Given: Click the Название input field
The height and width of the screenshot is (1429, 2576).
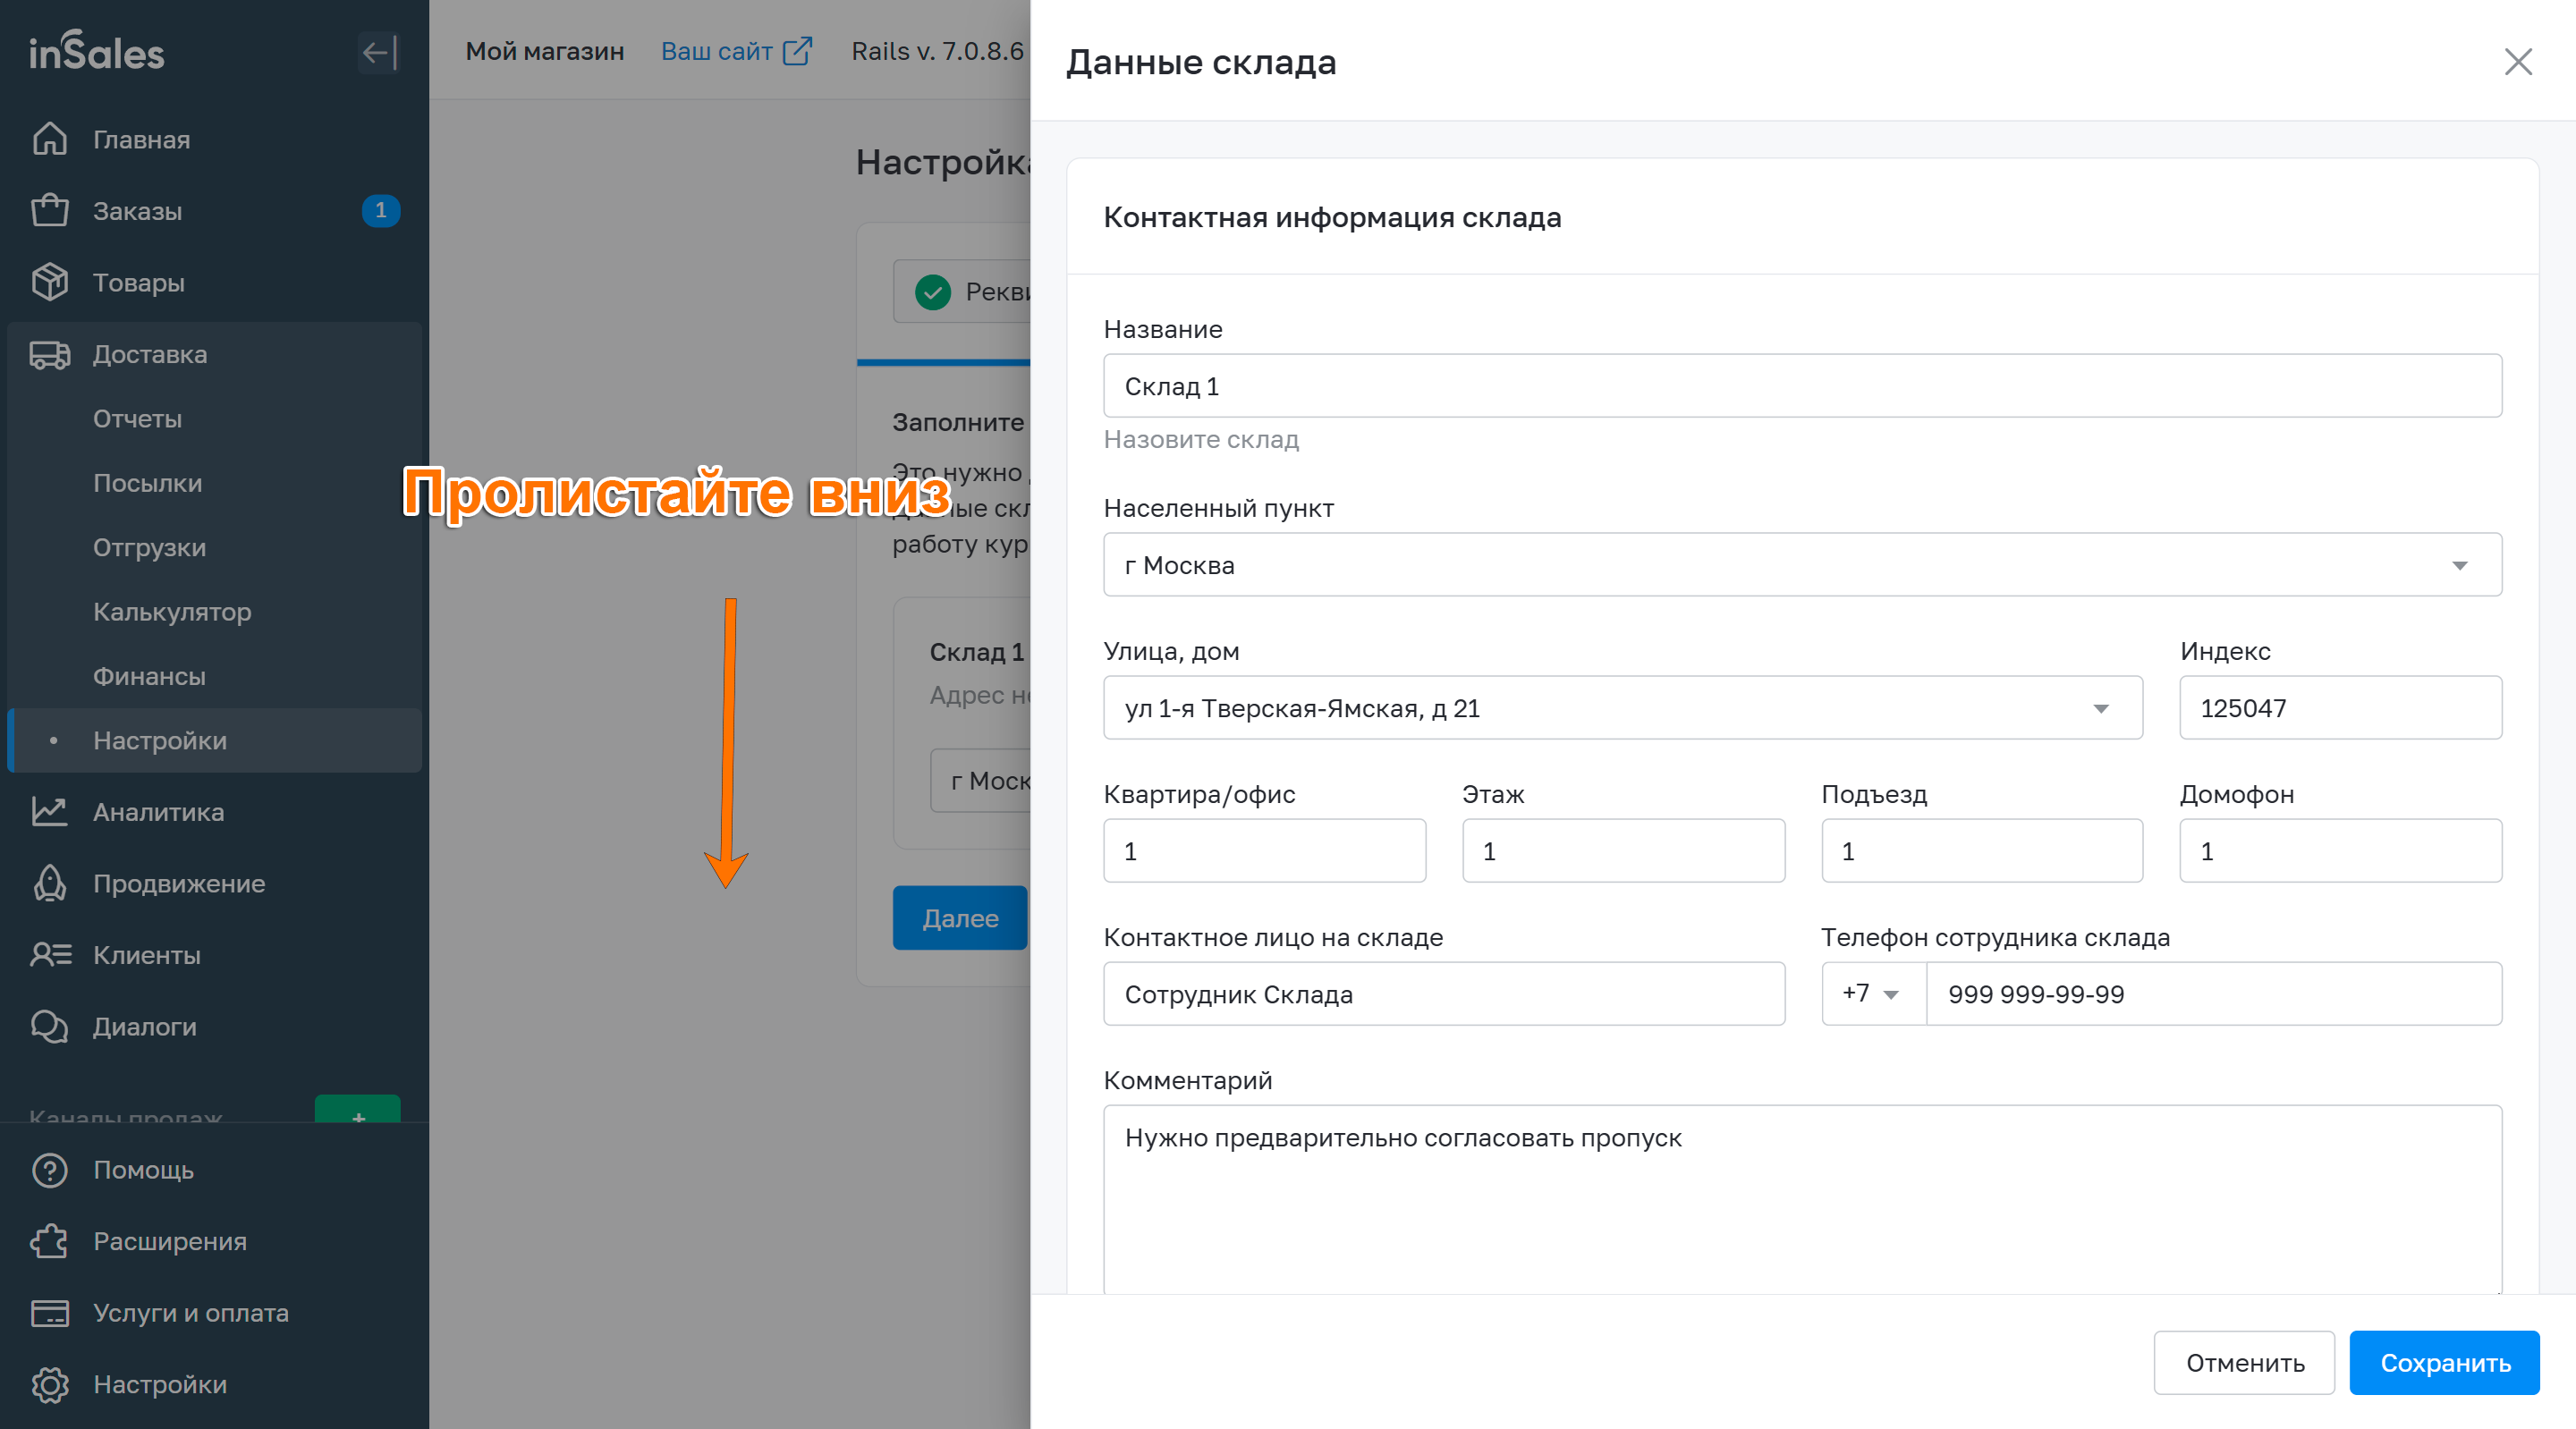Looking at the screenshot, I should point(1801,386).
